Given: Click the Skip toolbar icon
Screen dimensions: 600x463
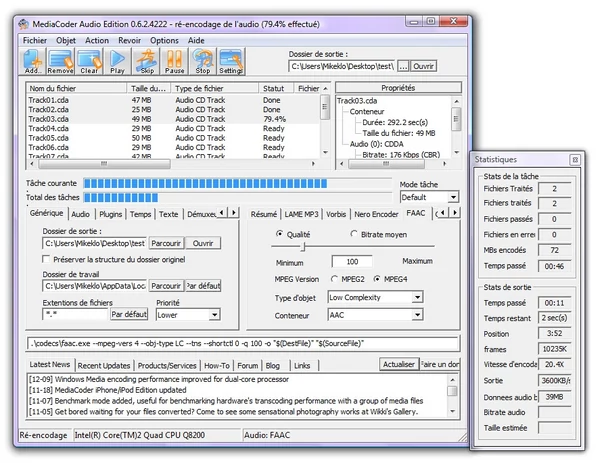Looking at the screenshot, I should click(x=147, y=61).
